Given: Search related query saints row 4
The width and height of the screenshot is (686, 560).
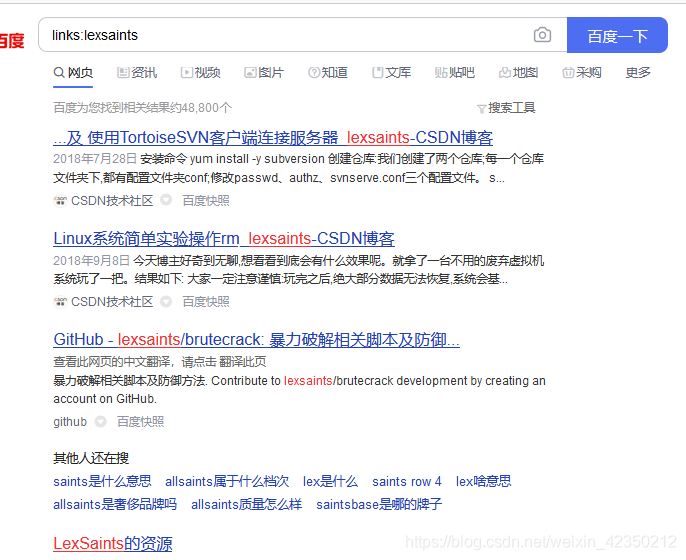Looking at the screenshot, I should click(x=407, y=481).
